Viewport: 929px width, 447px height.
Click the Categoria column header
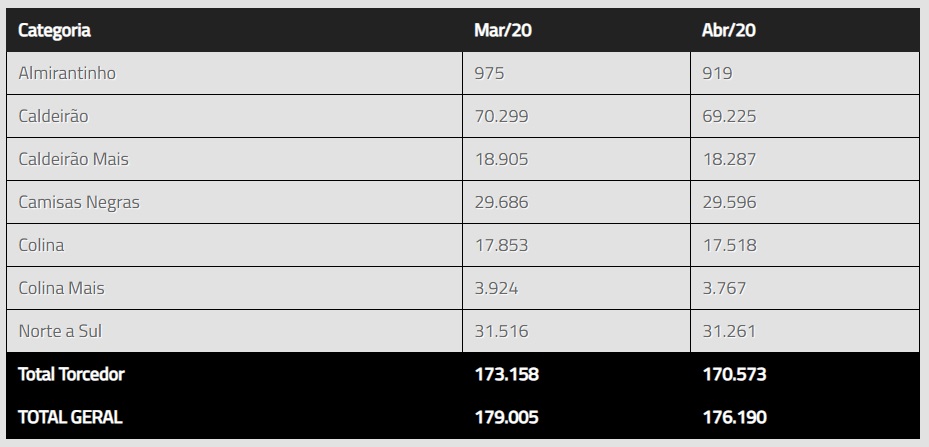54,30
